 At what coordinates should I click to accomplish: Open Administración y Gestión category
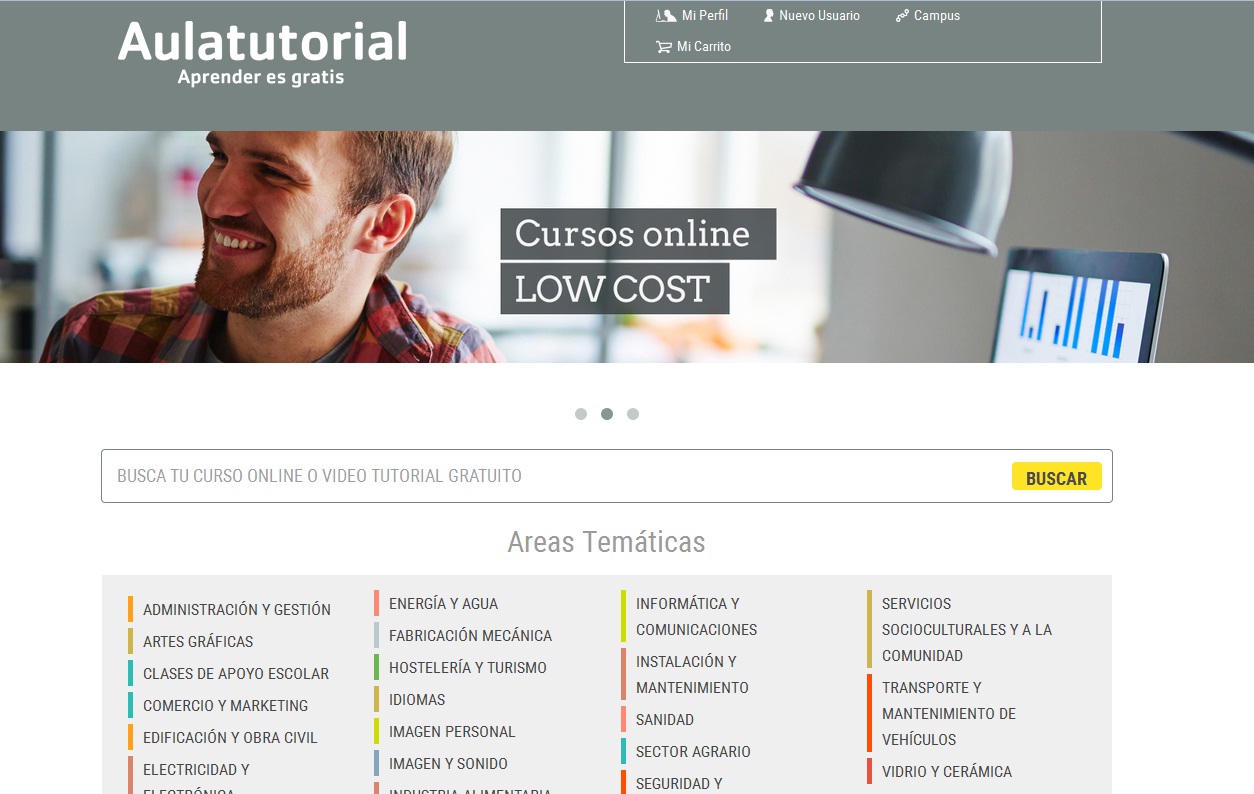(236, 610)
